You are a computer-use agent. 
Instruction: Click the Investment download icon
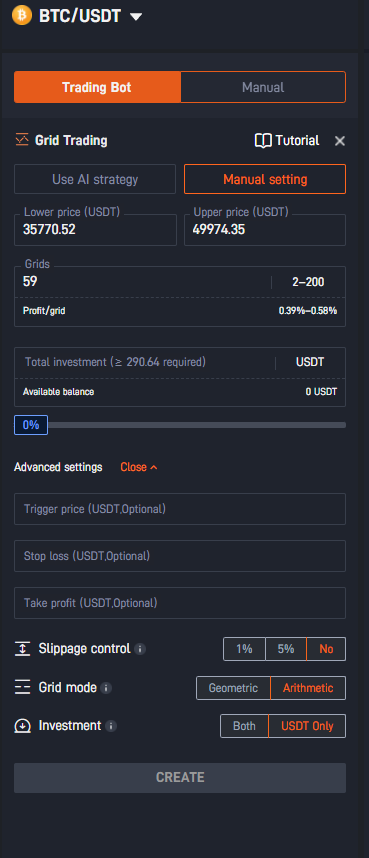click(22, 726)
